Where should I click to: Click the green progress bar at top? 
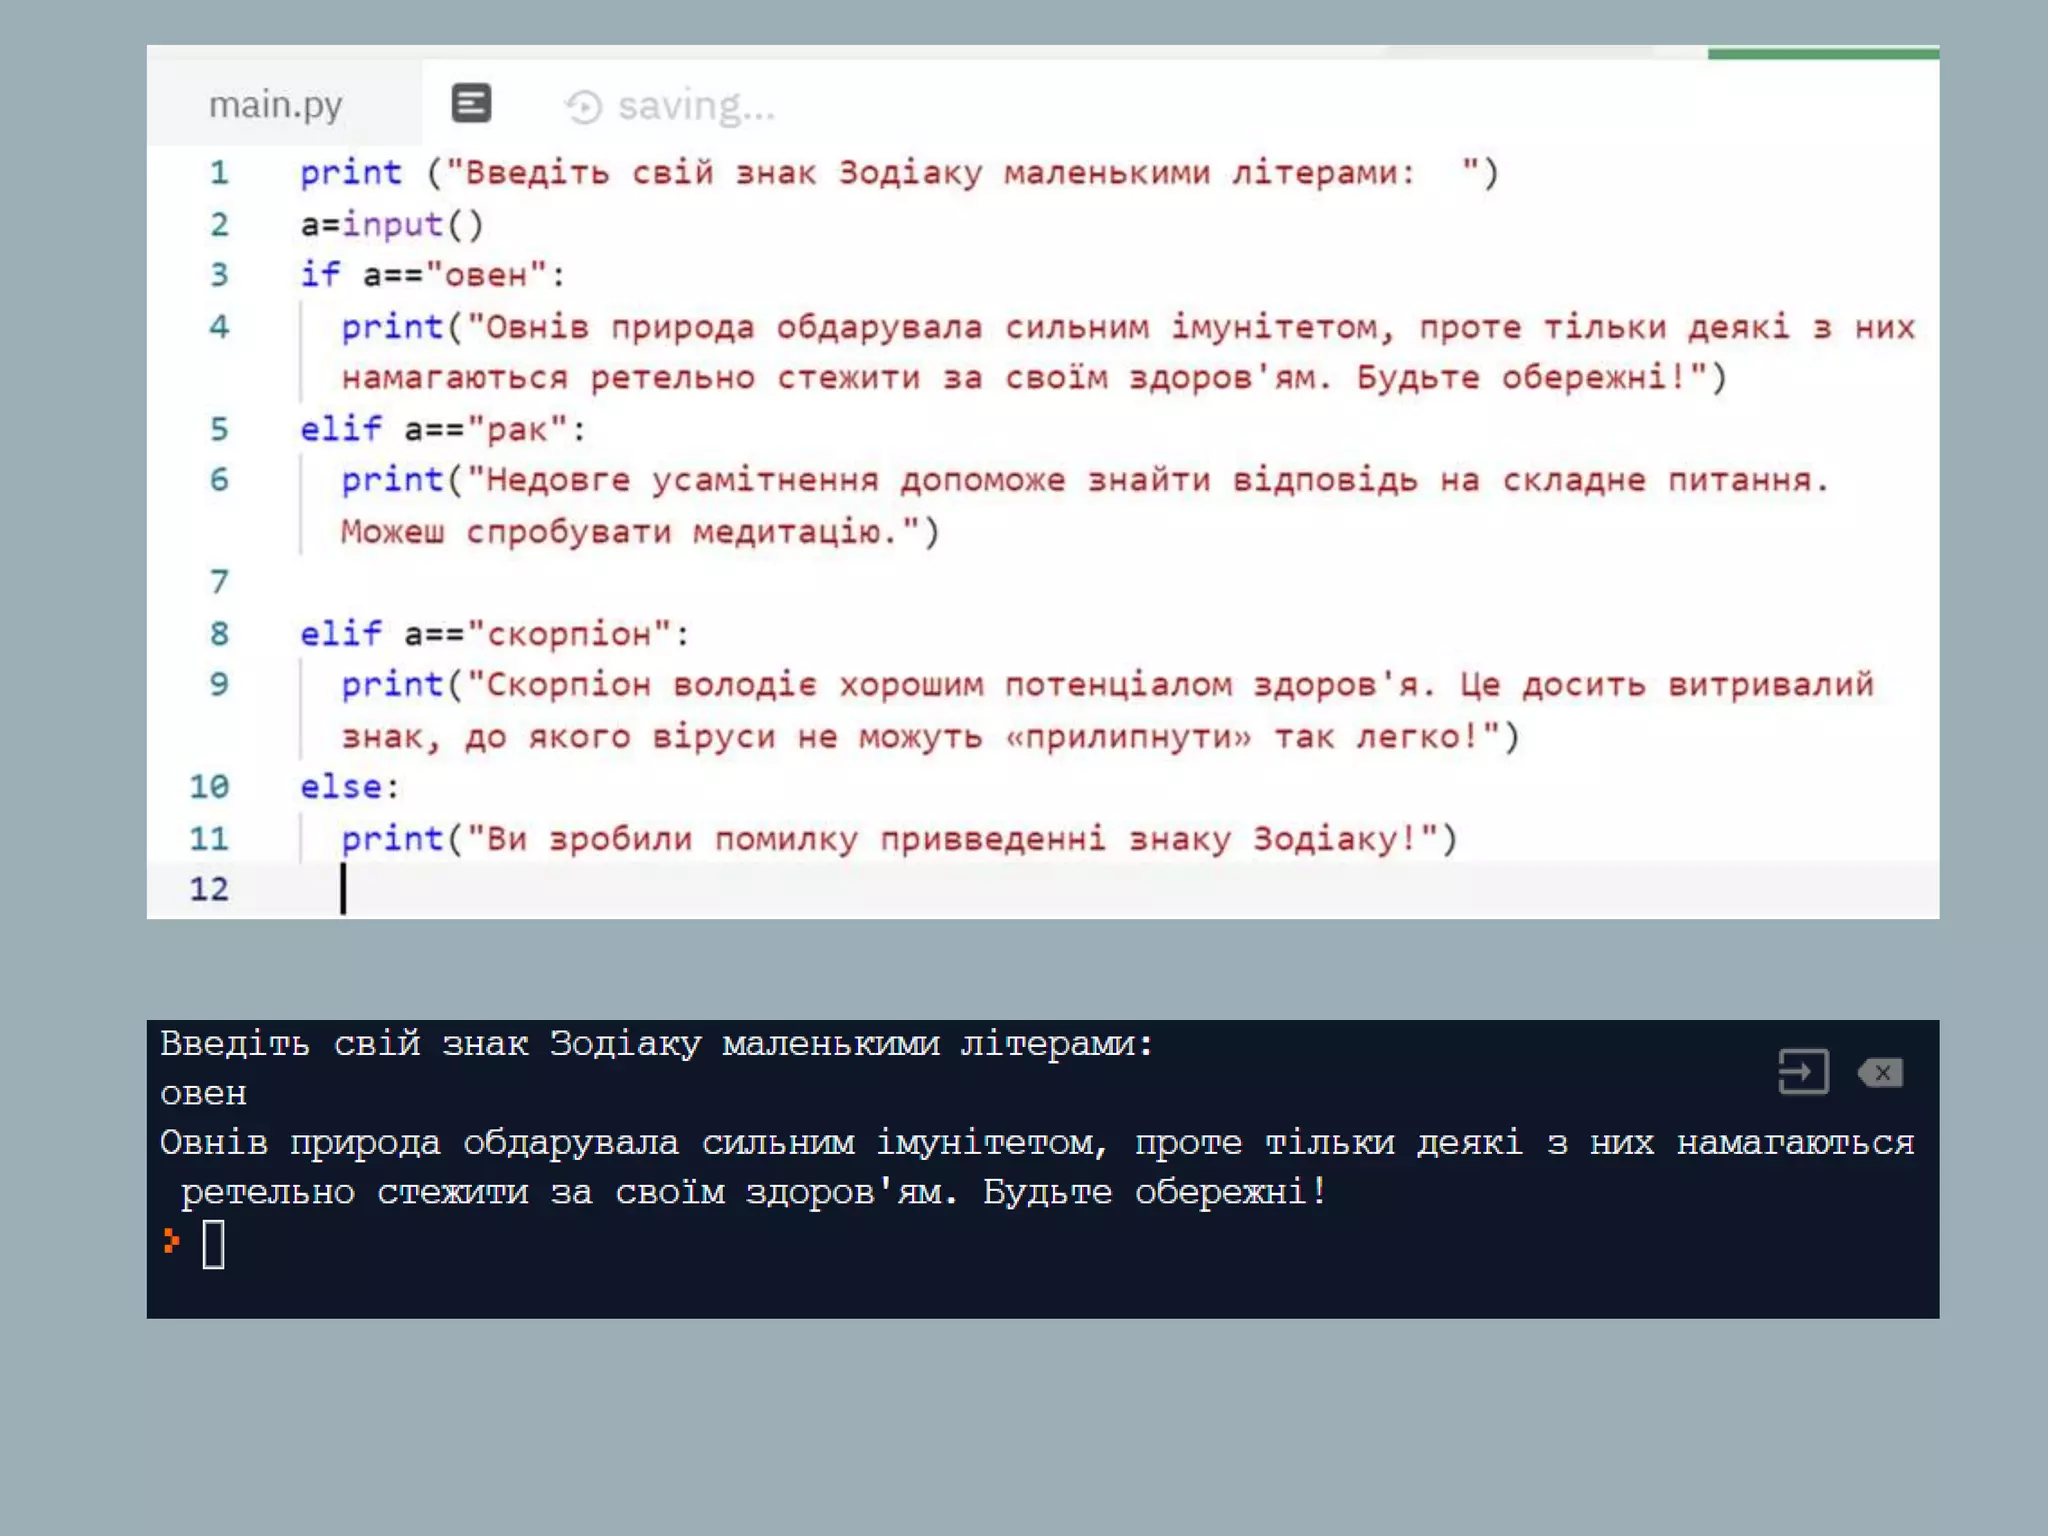point(1822,53)
